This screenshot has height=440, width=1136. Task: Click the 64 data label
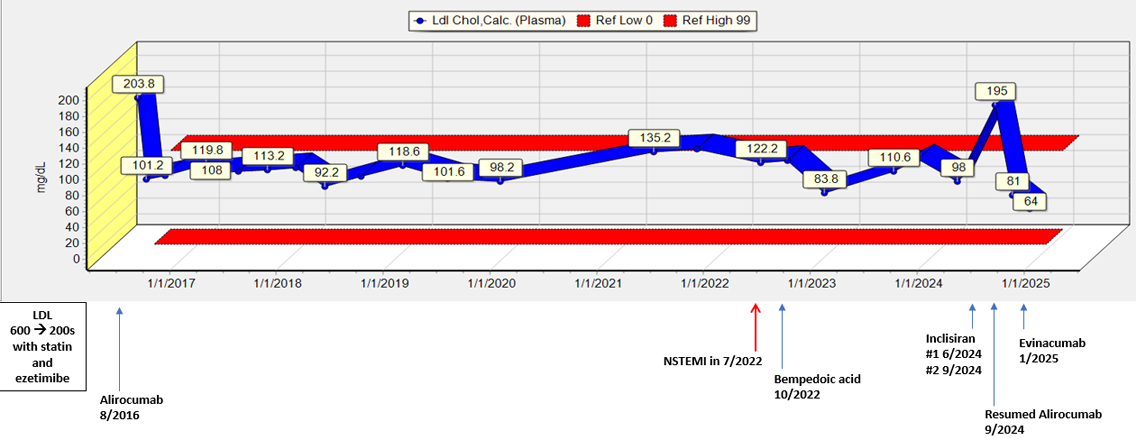1029,202
